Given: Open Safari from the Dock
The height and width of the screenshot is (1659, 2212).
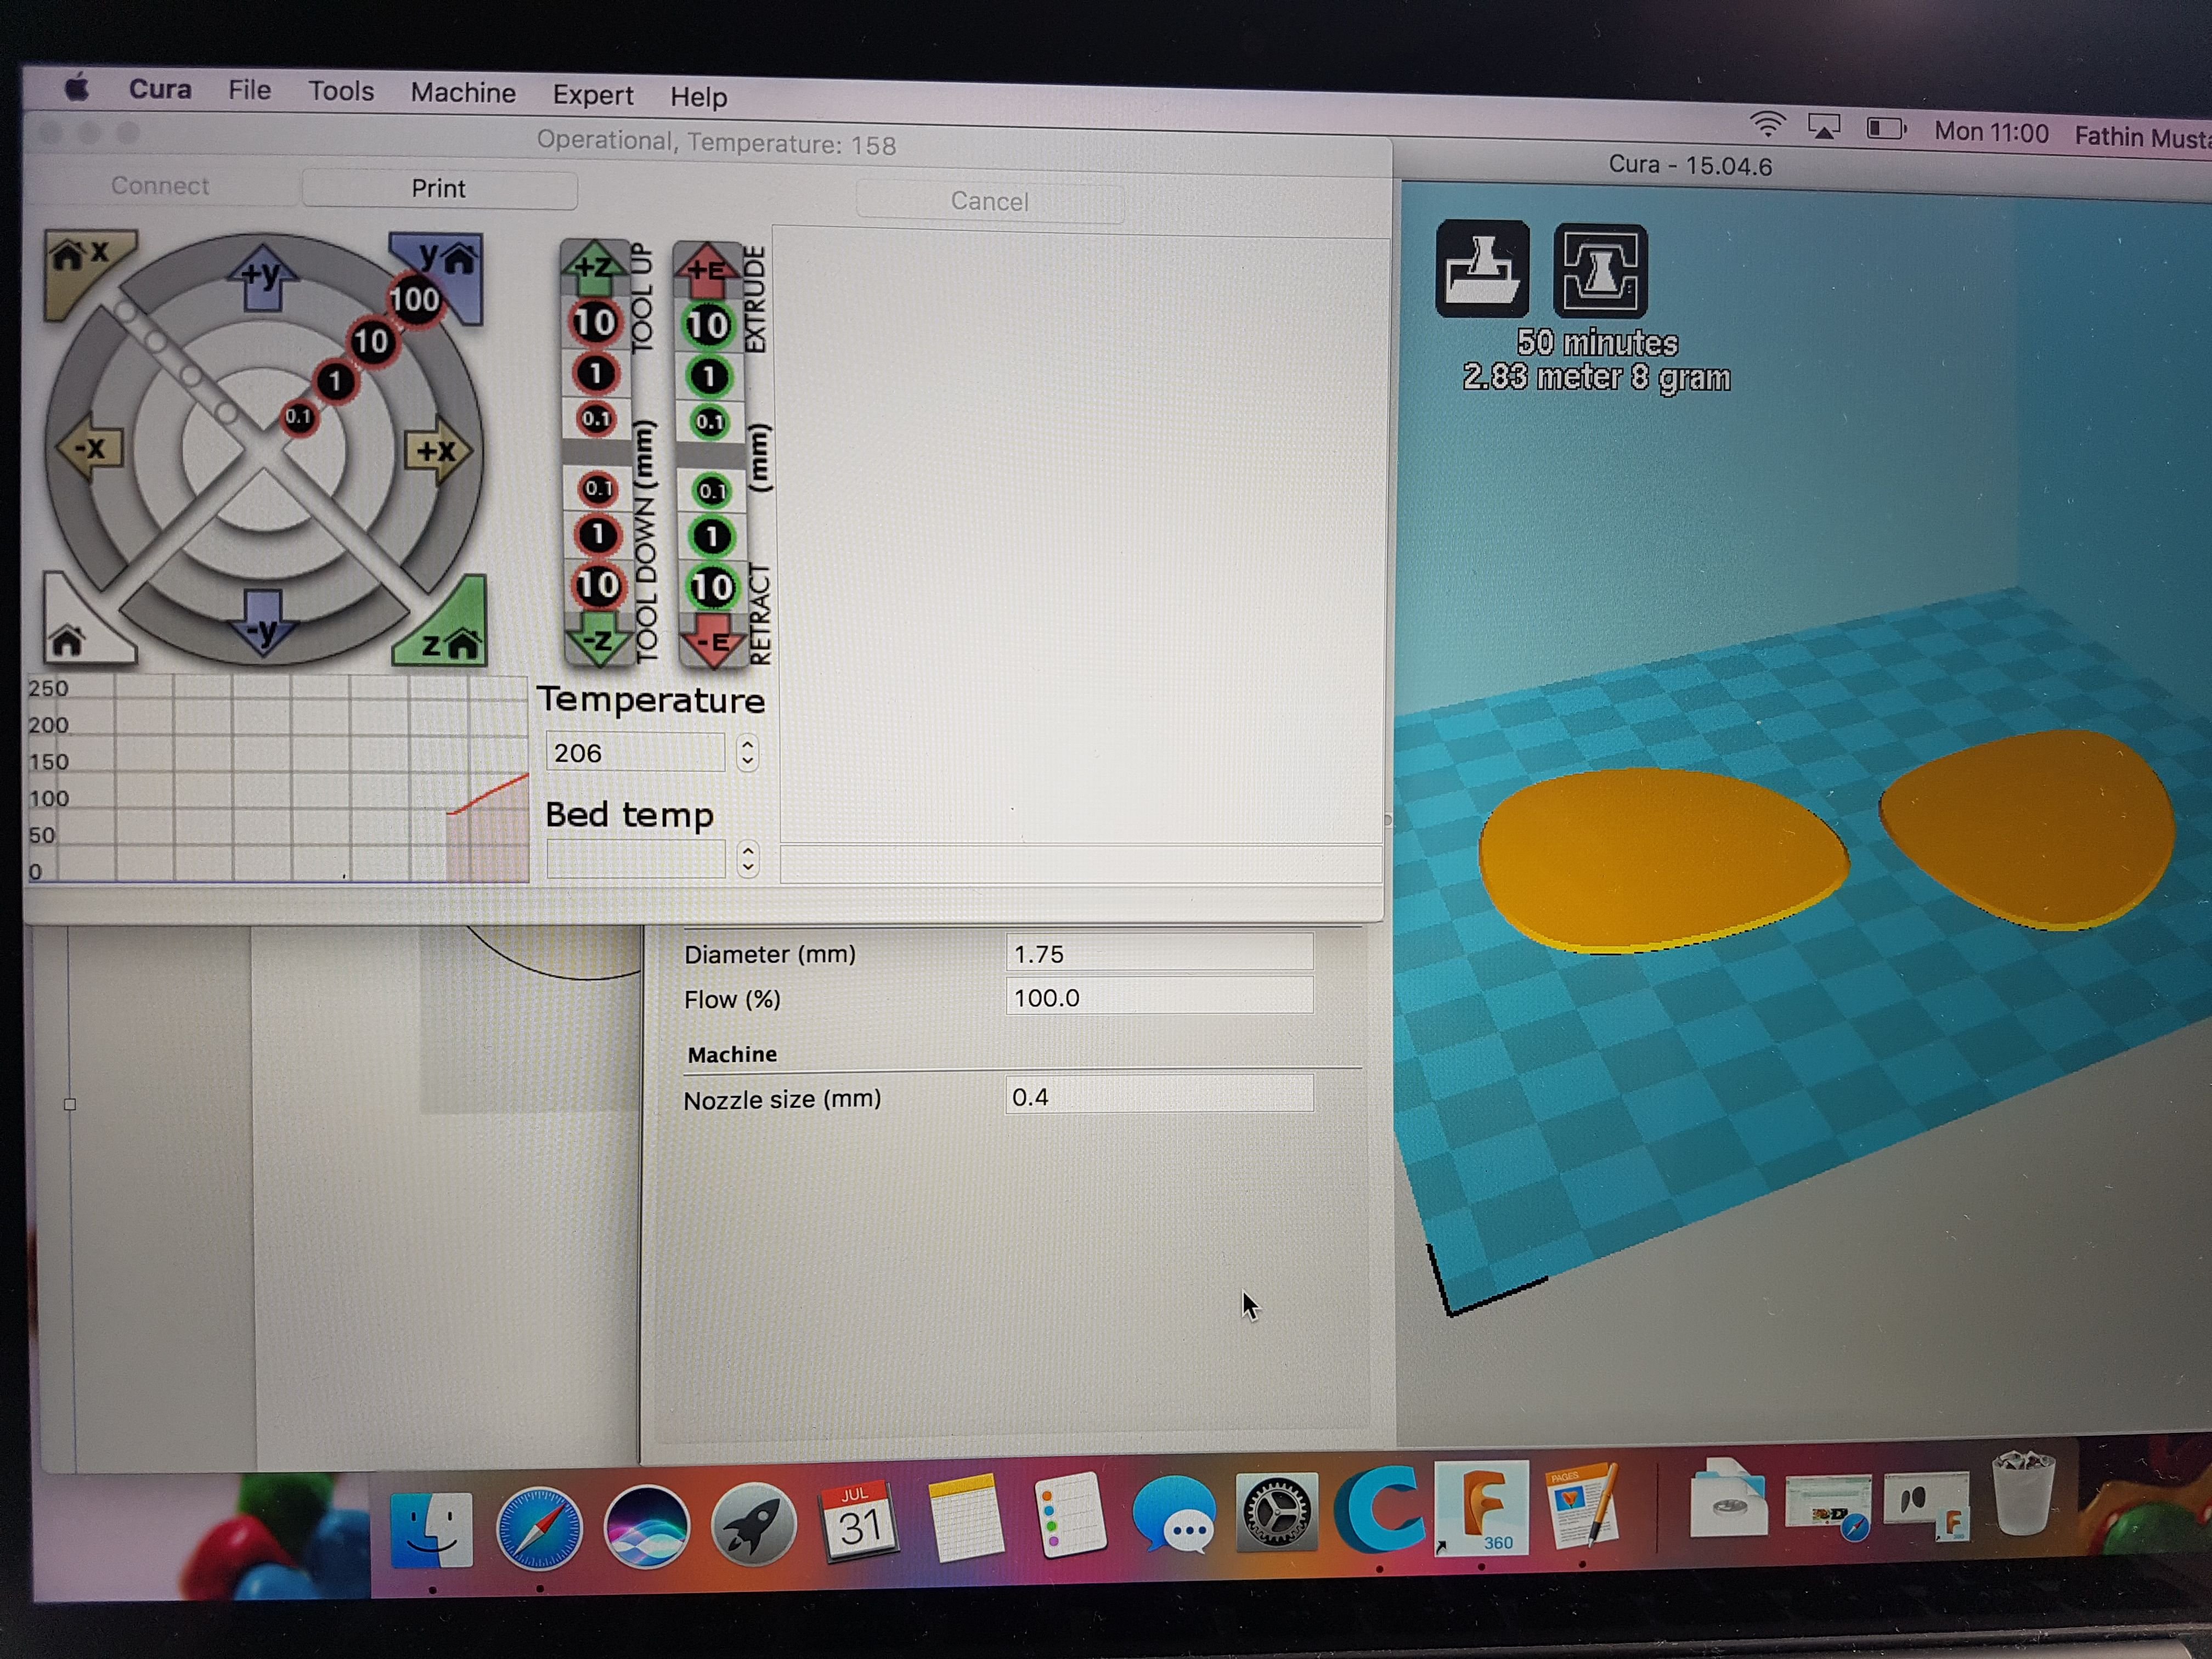Looking at the screenshot, I should [x=539, y=1528].
